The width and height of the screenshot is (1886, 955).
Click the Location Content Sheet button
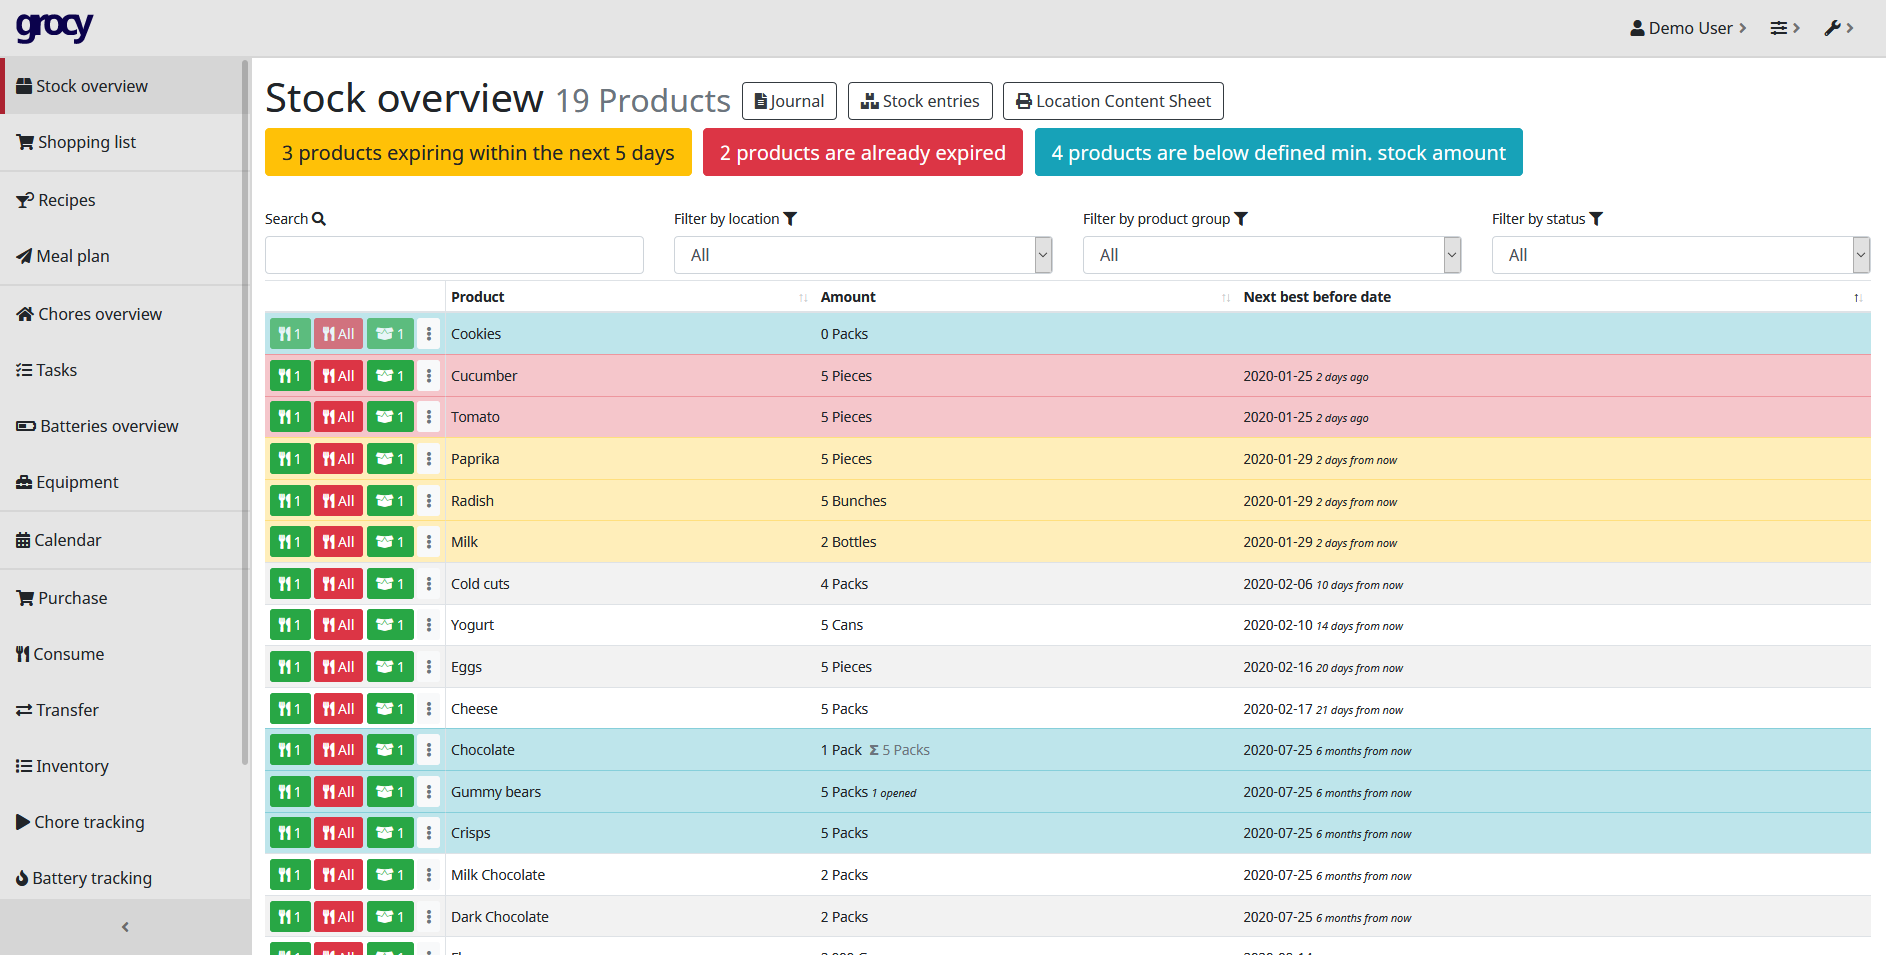(x=1112, y=101)
